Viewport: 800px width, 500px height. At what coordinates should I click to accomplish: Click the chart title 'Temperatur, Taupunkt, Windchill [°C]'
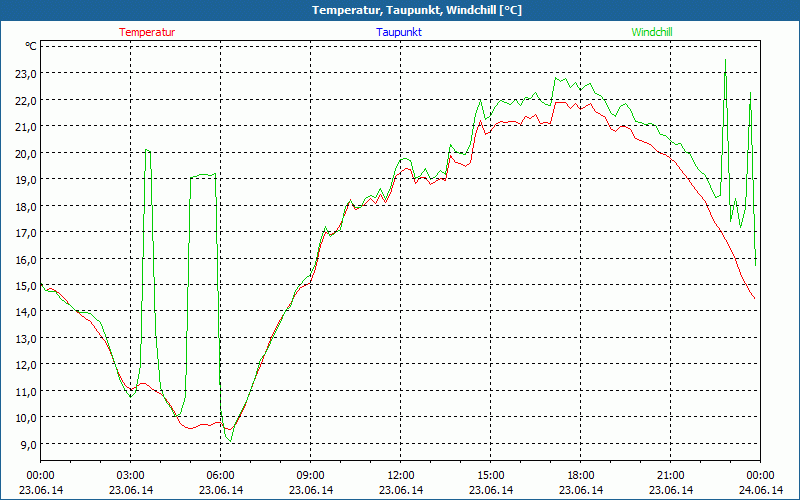coord(417,10)
